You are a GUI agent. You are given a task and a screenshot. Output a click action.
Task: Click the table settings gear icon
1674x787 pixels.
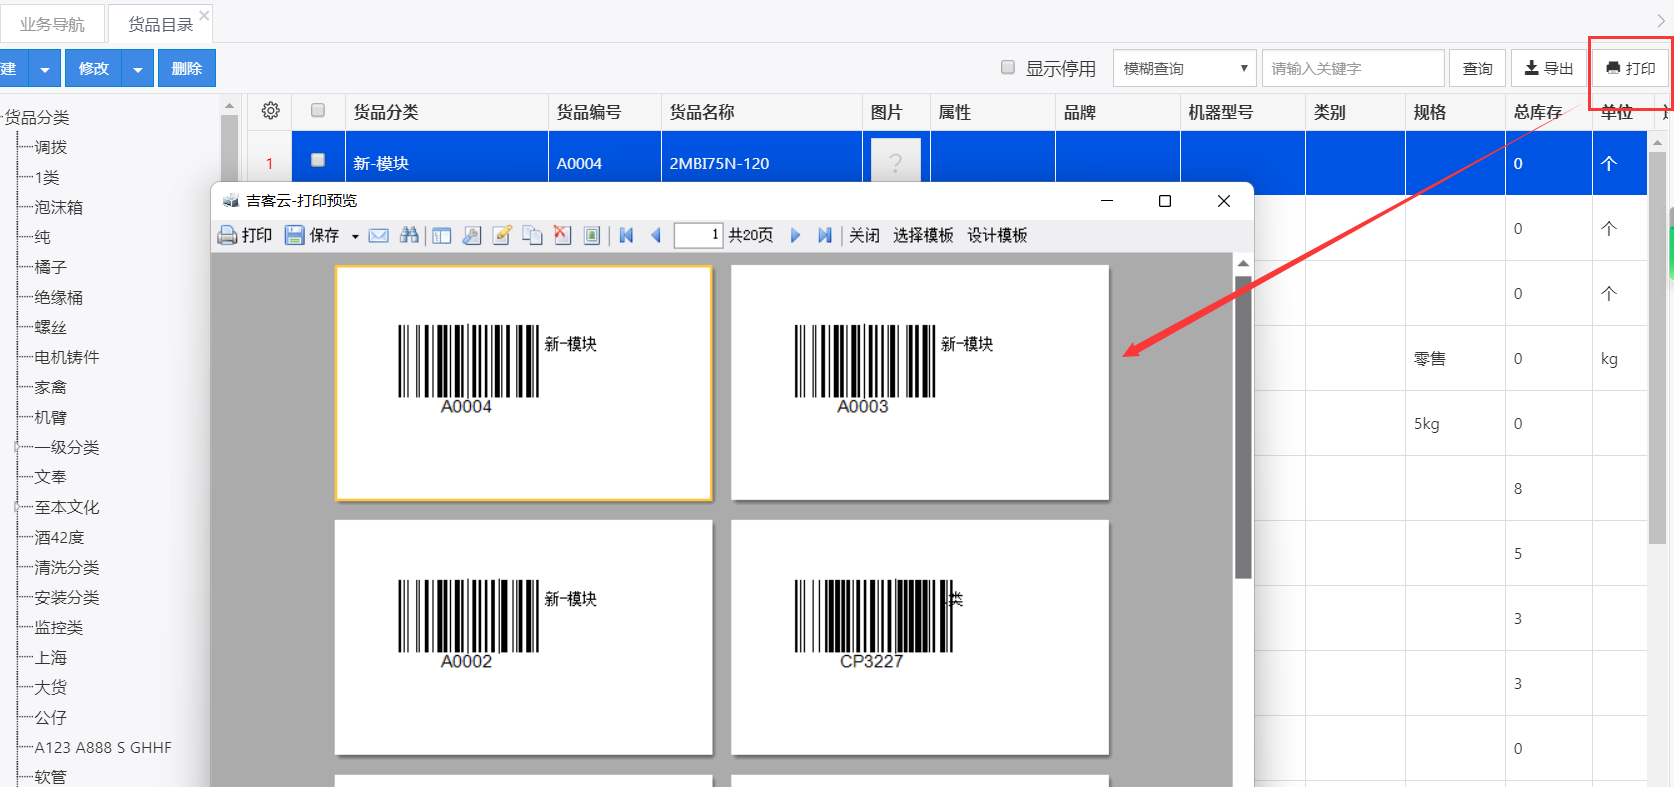click(270, 111)
